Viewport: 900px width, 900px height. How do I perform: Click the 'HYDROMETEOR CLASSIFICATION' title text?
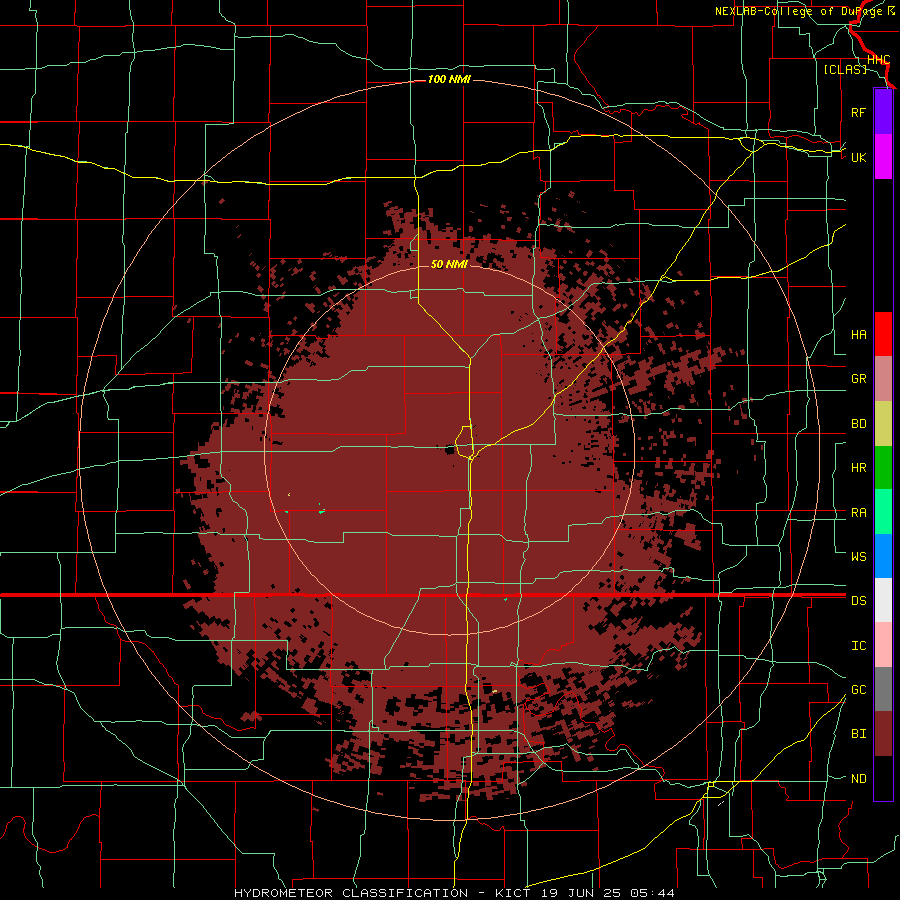[351, 893]
